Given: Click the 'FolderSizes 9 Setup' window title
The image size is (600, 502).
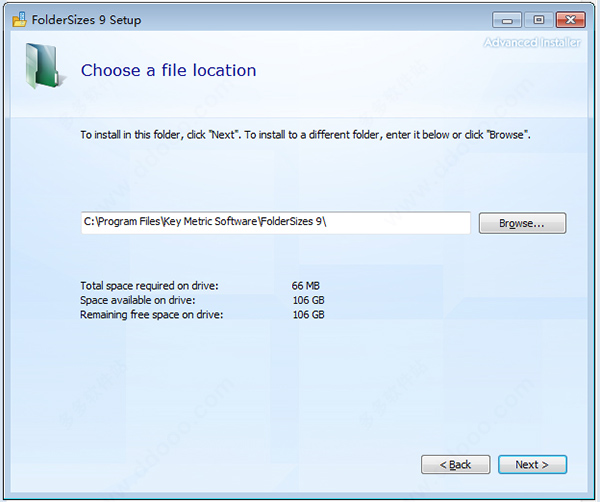Looking at the screenshot, I should tap(86, 20).
